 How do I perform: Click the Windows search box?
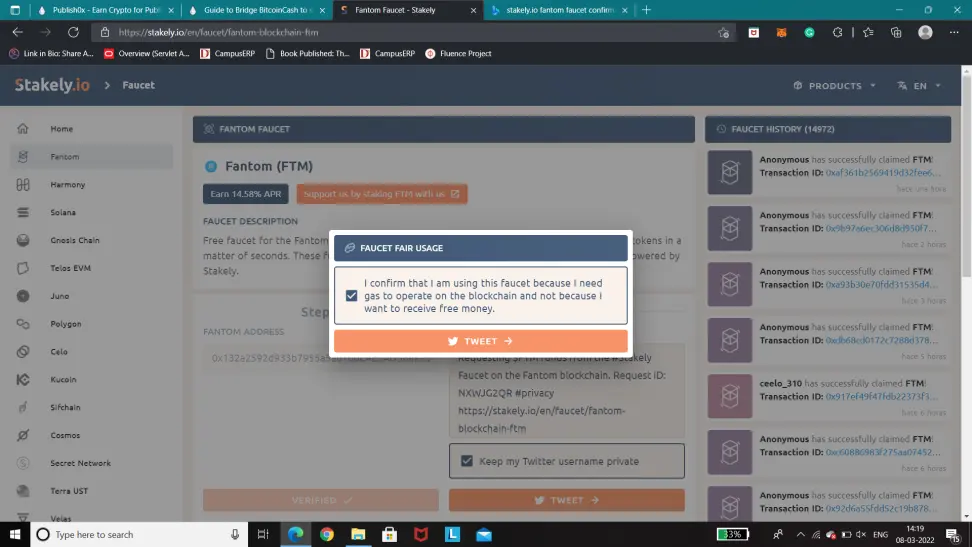pyautogui.click(x=139, y=534)
